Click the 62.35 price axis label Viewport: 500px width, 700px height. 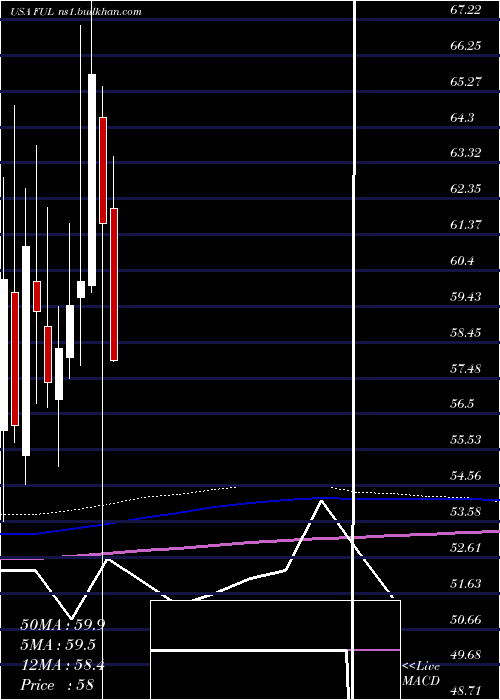tap(466, 189)
